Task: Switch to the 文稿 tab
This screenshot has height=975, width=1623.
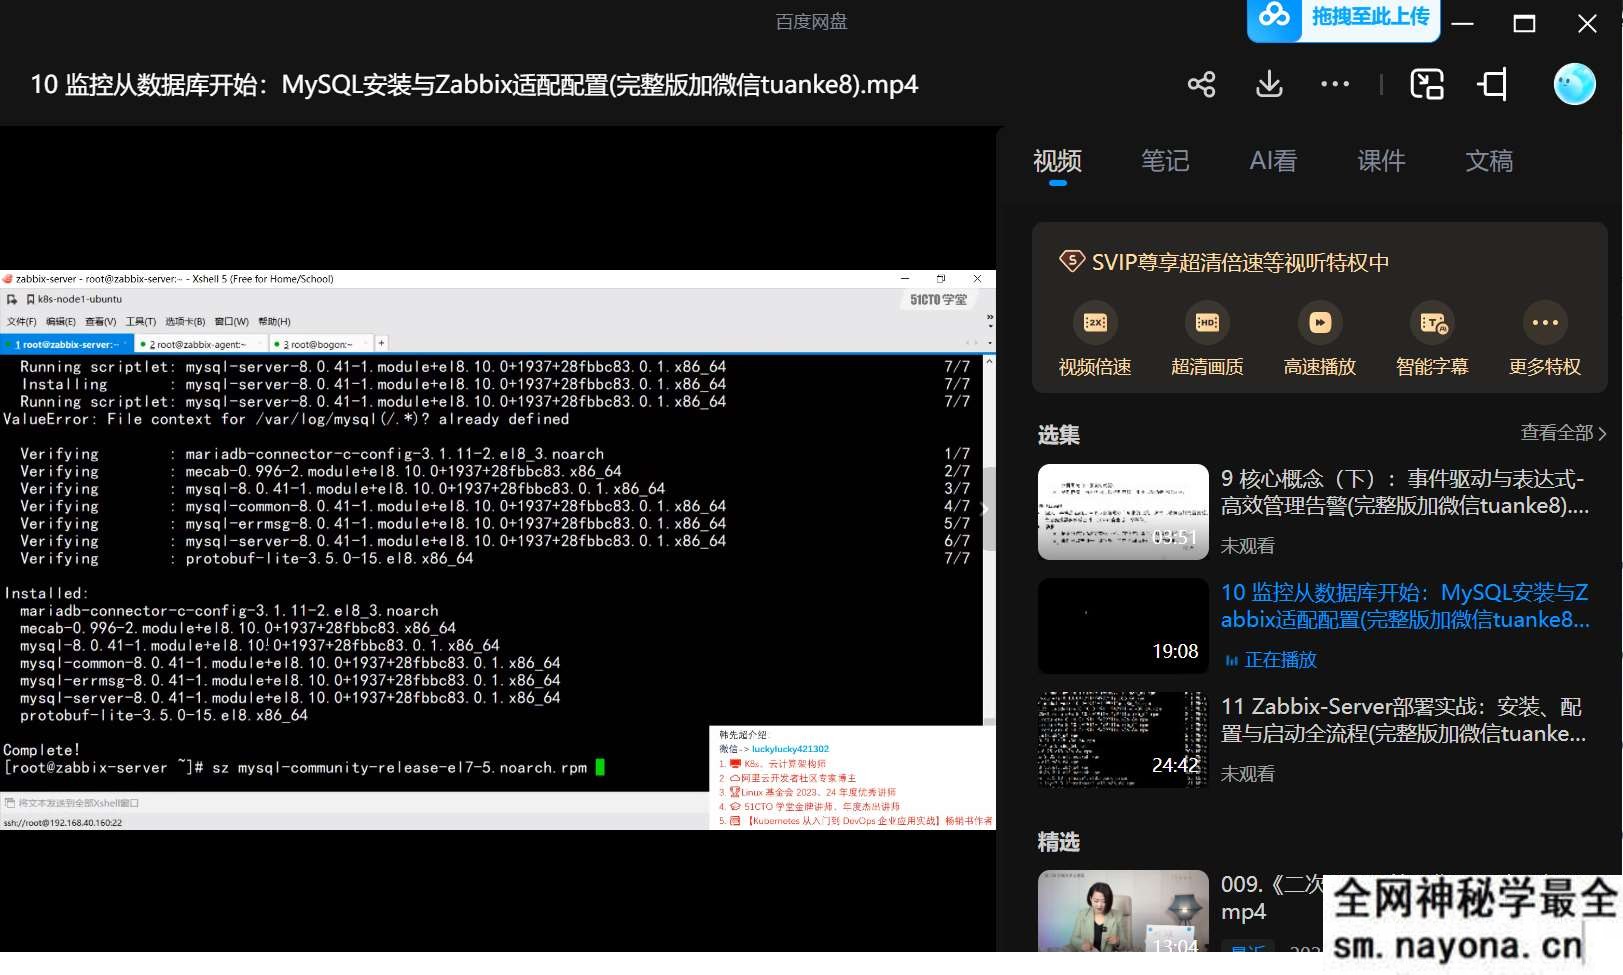Action: coord(1489,161)
